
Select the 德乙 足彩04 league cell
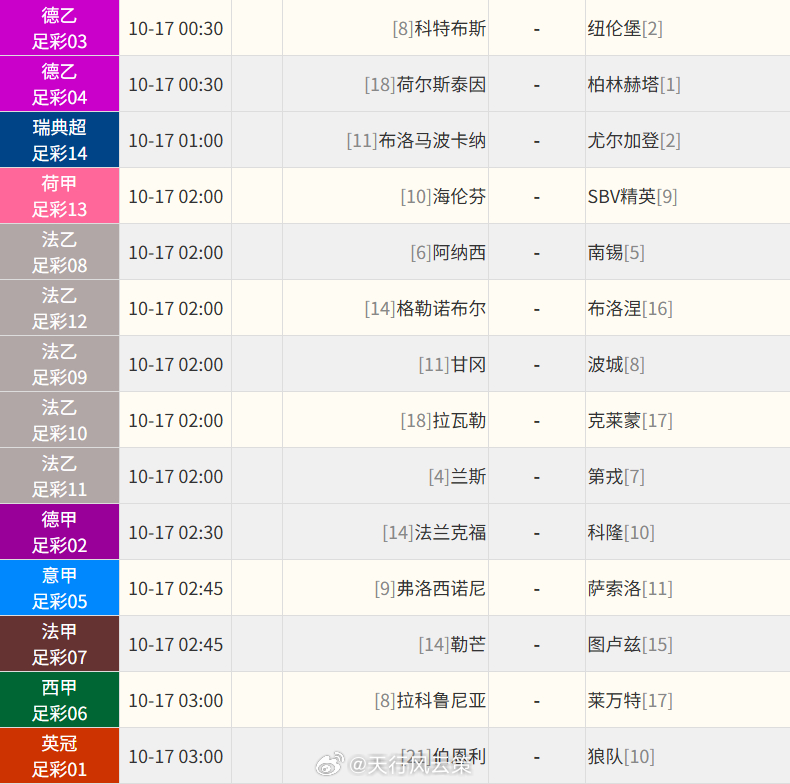pos(59,84)
